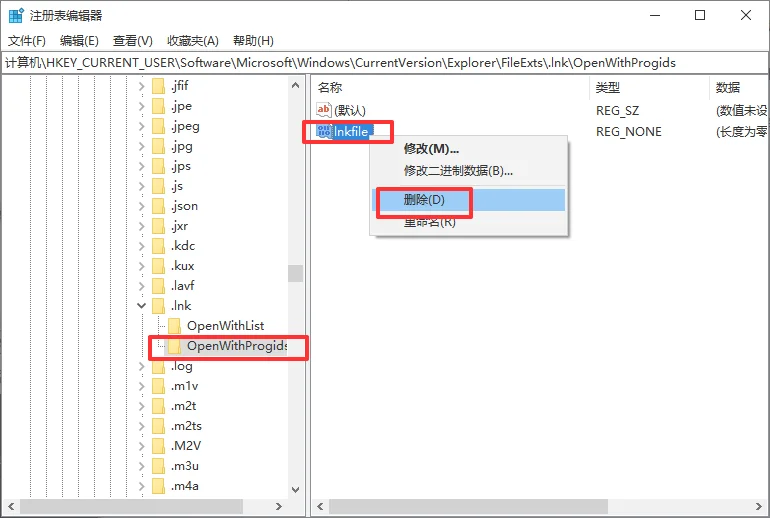Image resolution: width=770 pixels, height=518 pixels.
Task: Expand the .m2ts tree node
Action: pyautogui.click(x=141, y=426)
